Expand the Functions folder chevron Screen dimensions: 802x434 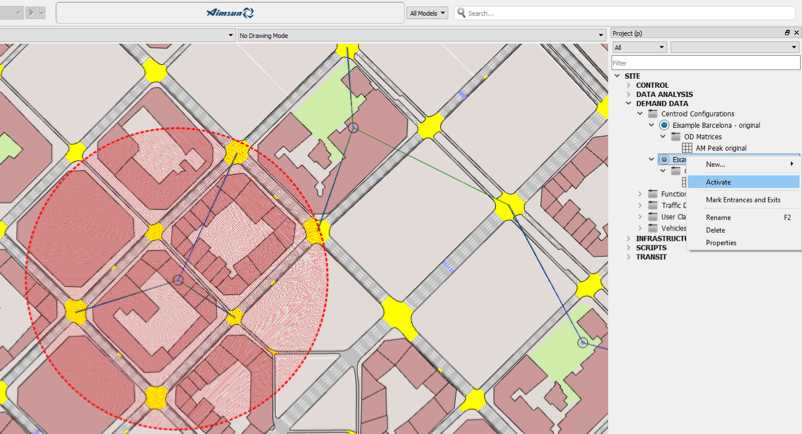pyautogui.click(x=640, y=194)
